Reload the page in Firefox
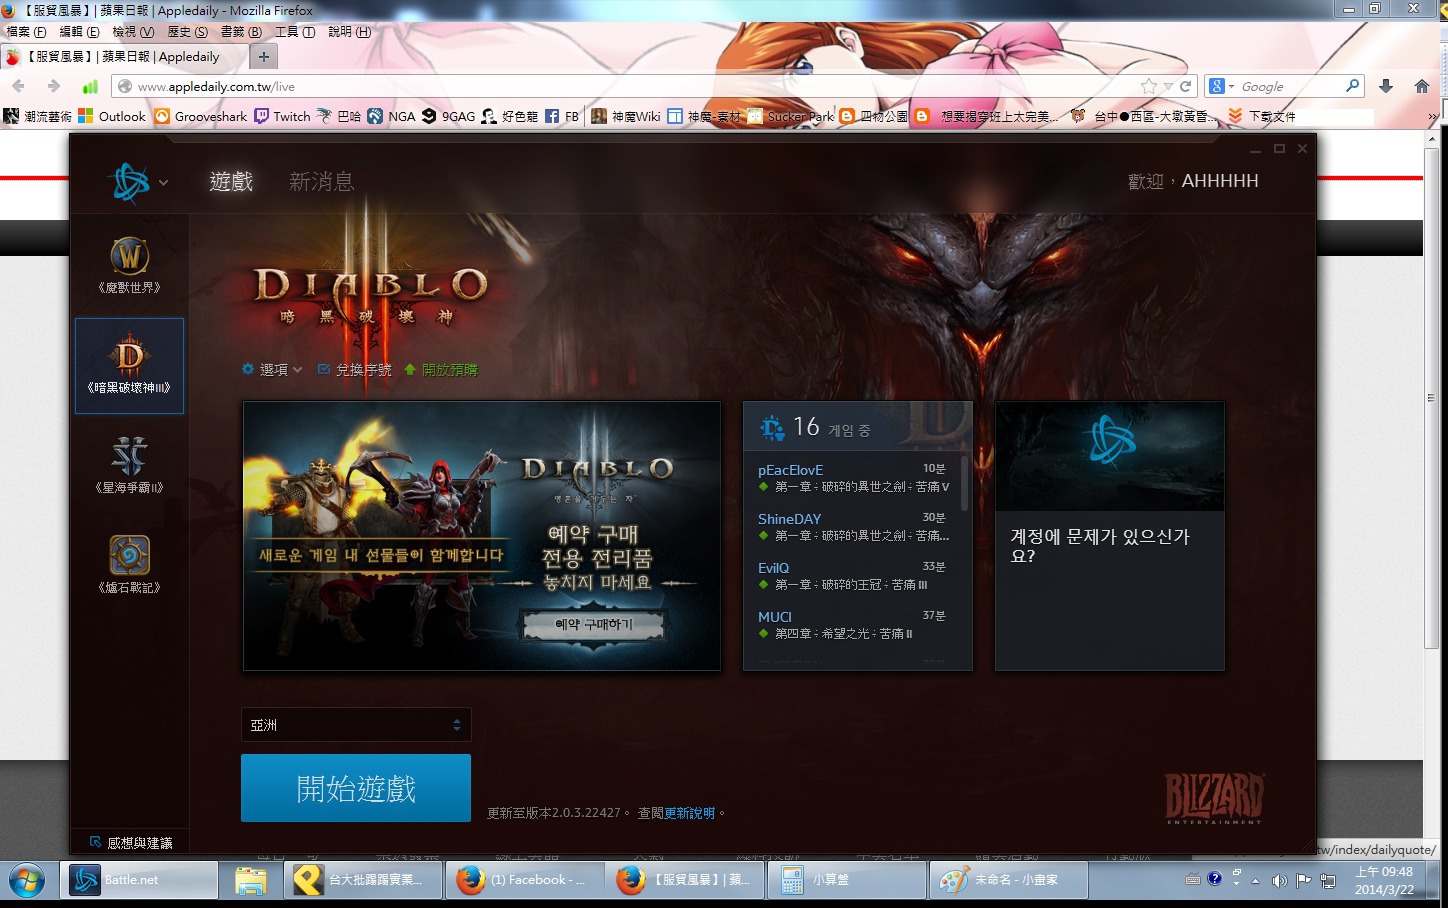The height and width of the screenshot is (908, 1448). [x=1185, y=87]
